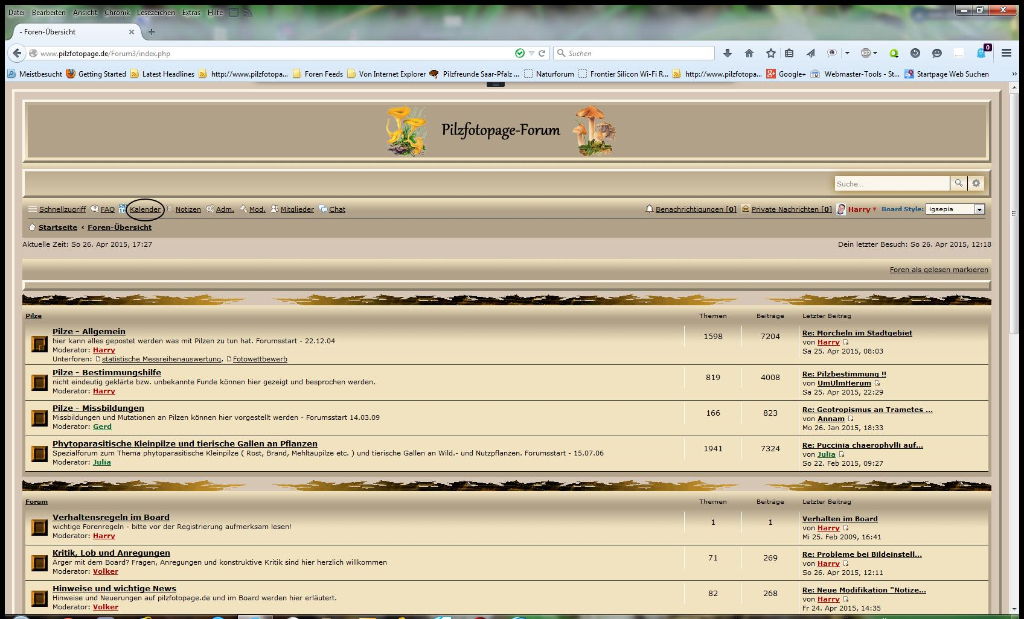Open the Chronik menu in menu bar
The height and width of the screenshot is (619, 1024).
point(88,12)
